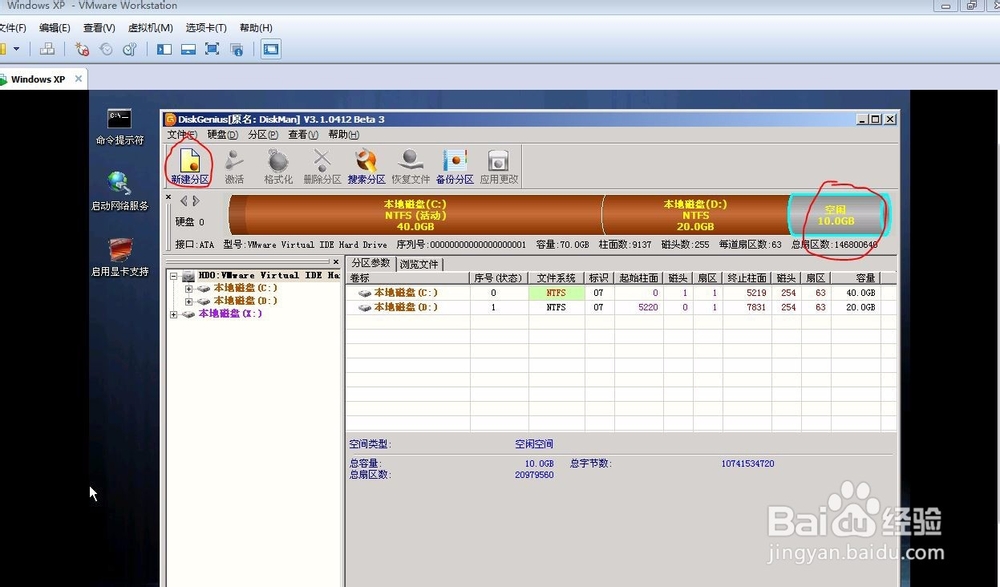Open the 启用显卡支持 desktop icon

(x=119, y=257)
